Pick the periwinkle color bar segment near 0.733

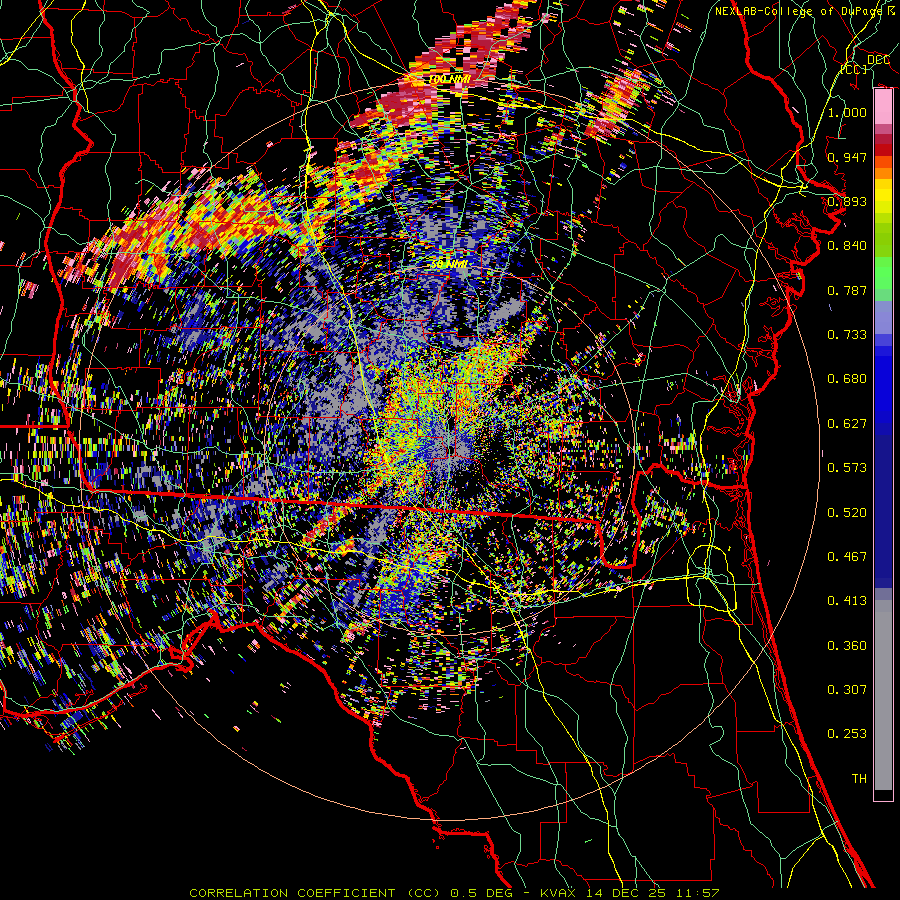coord(883,318)
